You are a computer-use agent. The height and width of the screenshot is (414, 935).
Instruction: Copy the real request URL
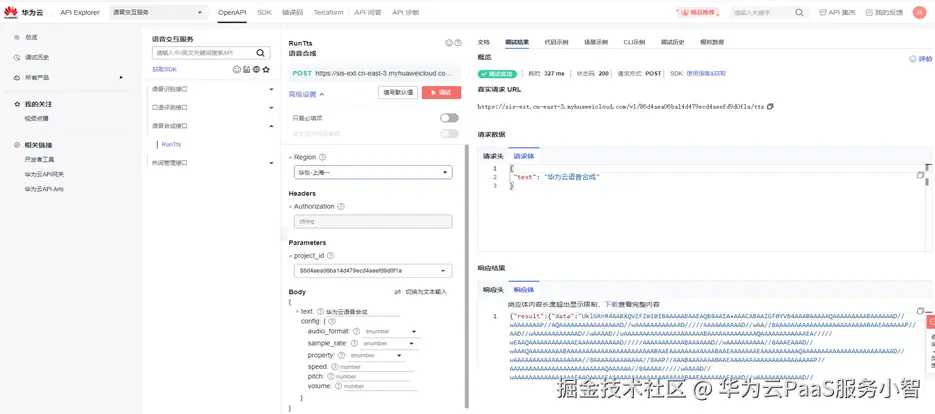[770, 106]
